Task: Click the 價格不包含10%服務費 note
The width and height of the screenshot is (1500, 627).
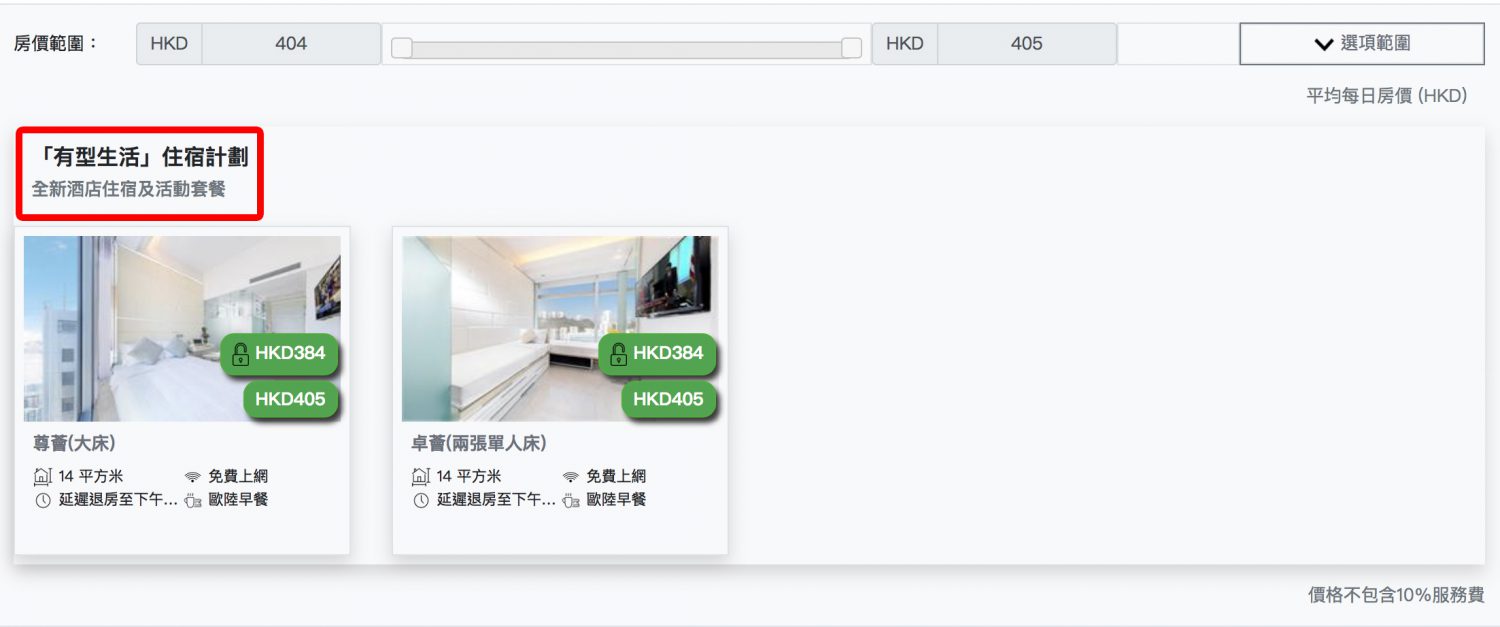Action: (1397, 595)
